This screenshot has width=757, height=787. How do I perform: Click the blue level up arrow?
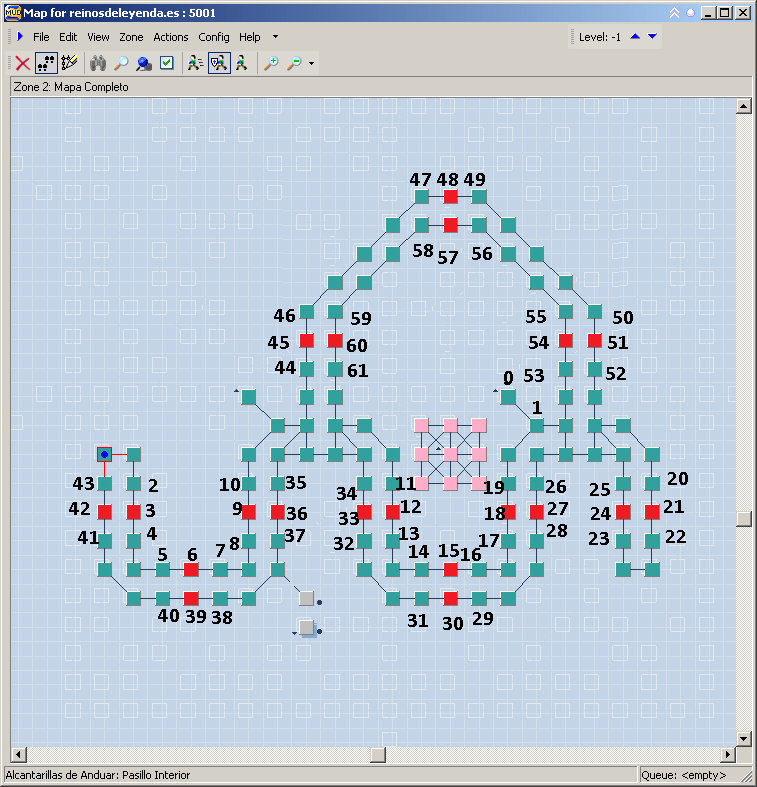[x=634, y=37]
